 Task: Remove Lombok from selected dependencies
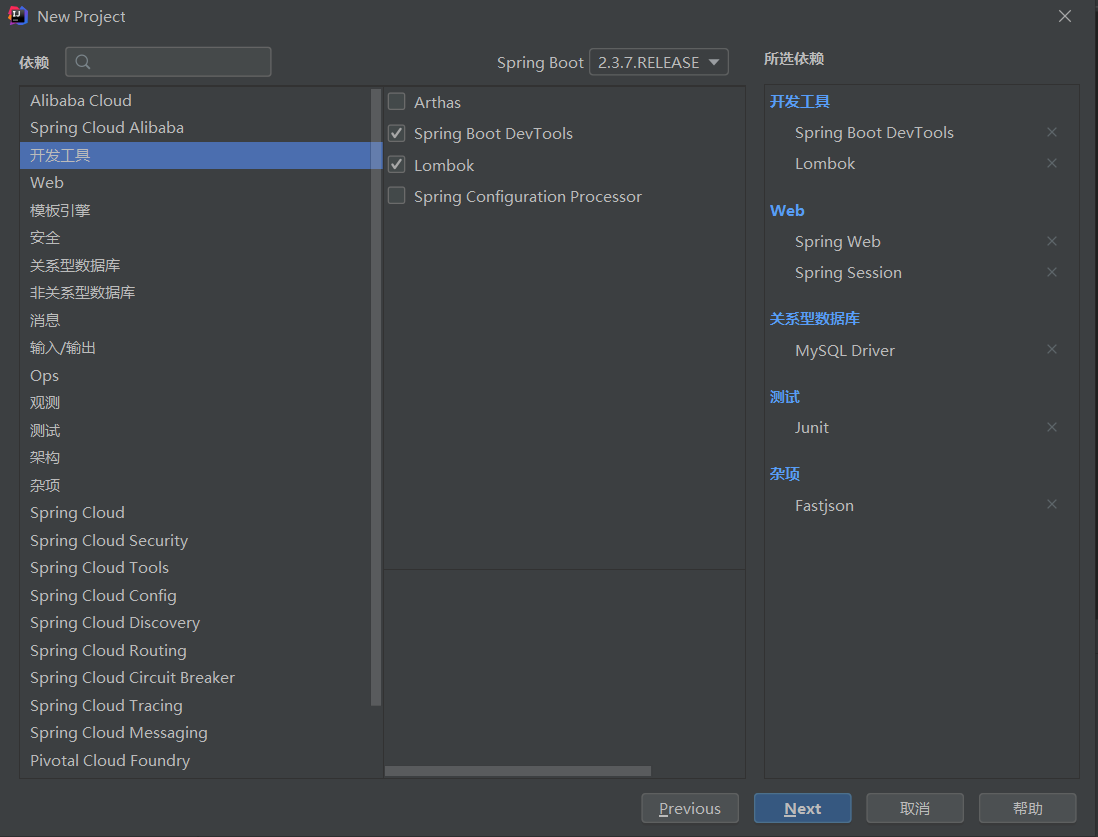coord(1051,163)
